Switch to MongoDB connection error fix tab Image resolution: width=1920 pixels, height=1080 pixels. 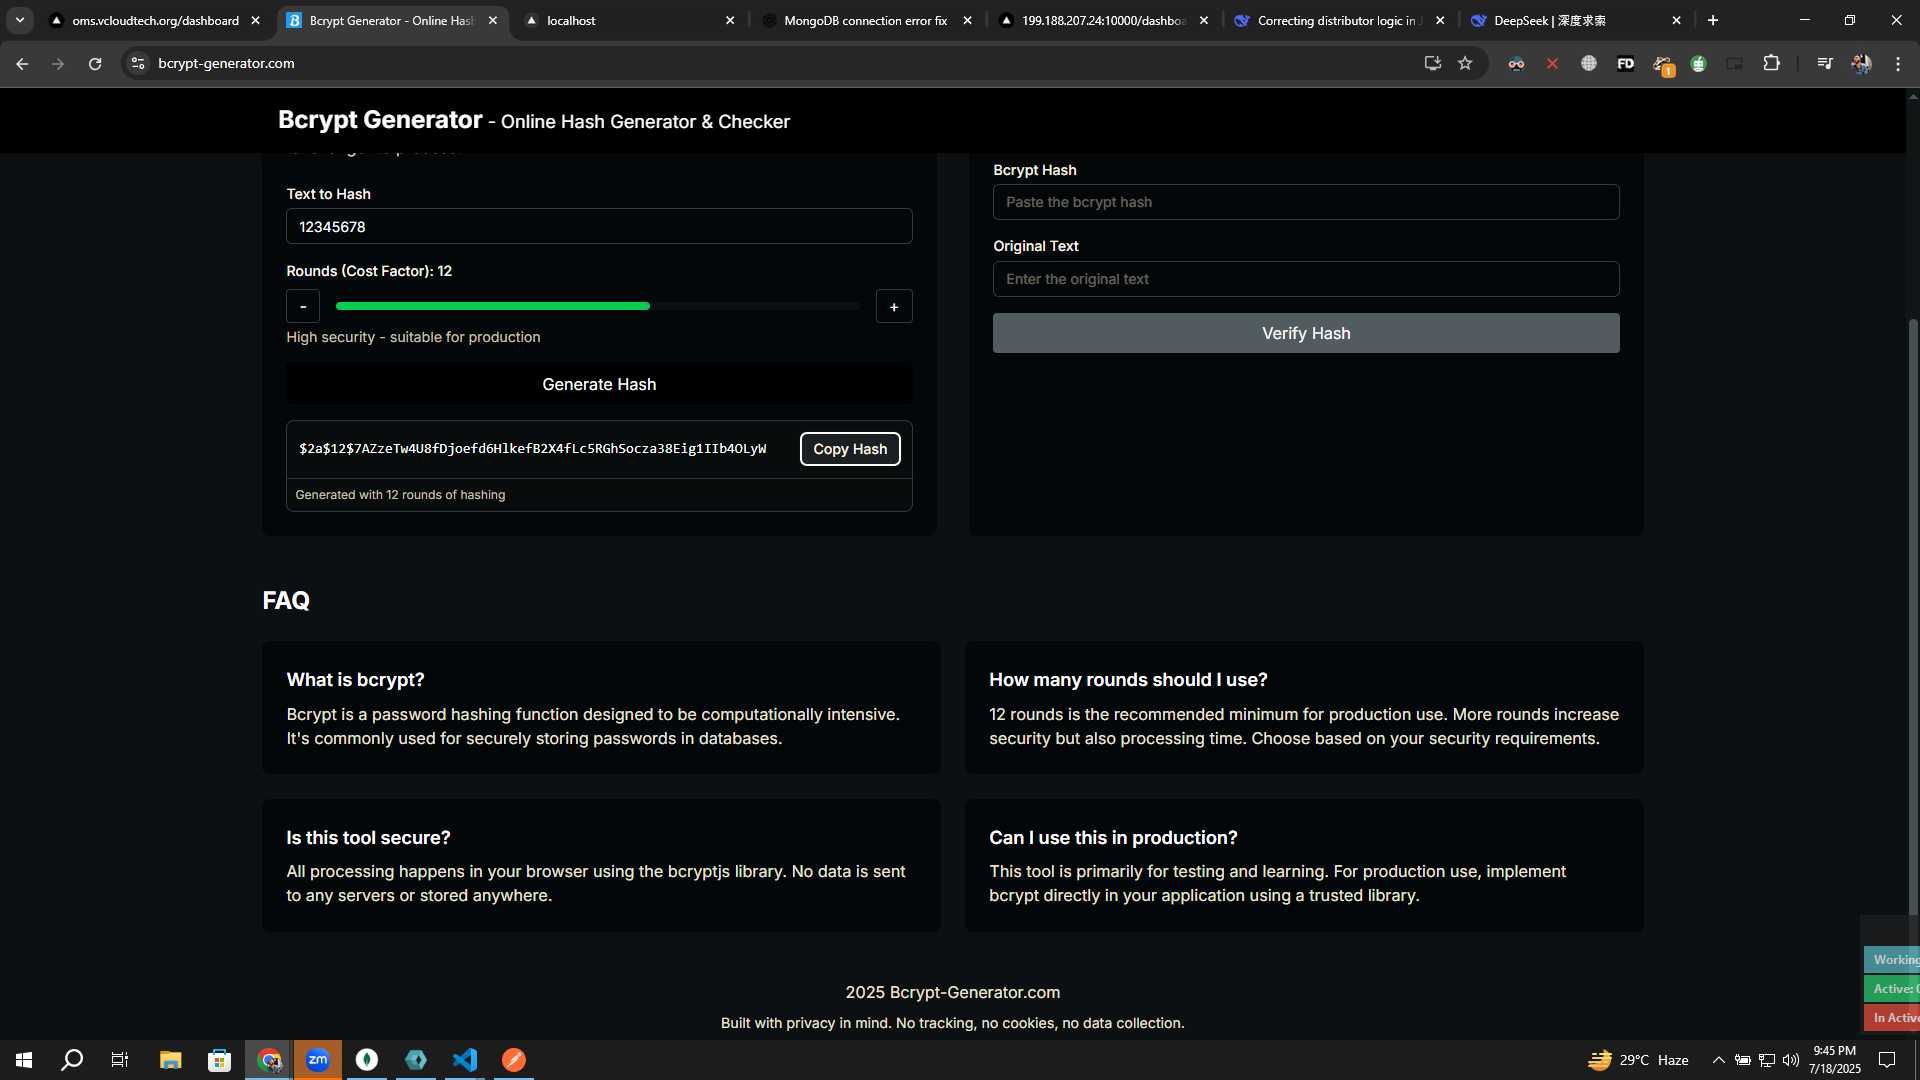tap(867, 20)
